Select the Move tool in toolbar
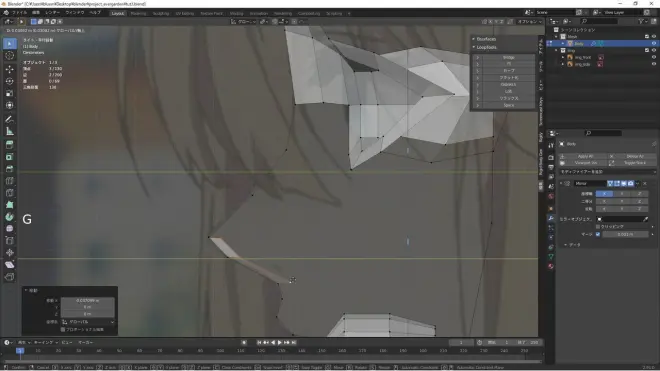The height and width of the screenshot is (371, 660). tap(10, 69)
